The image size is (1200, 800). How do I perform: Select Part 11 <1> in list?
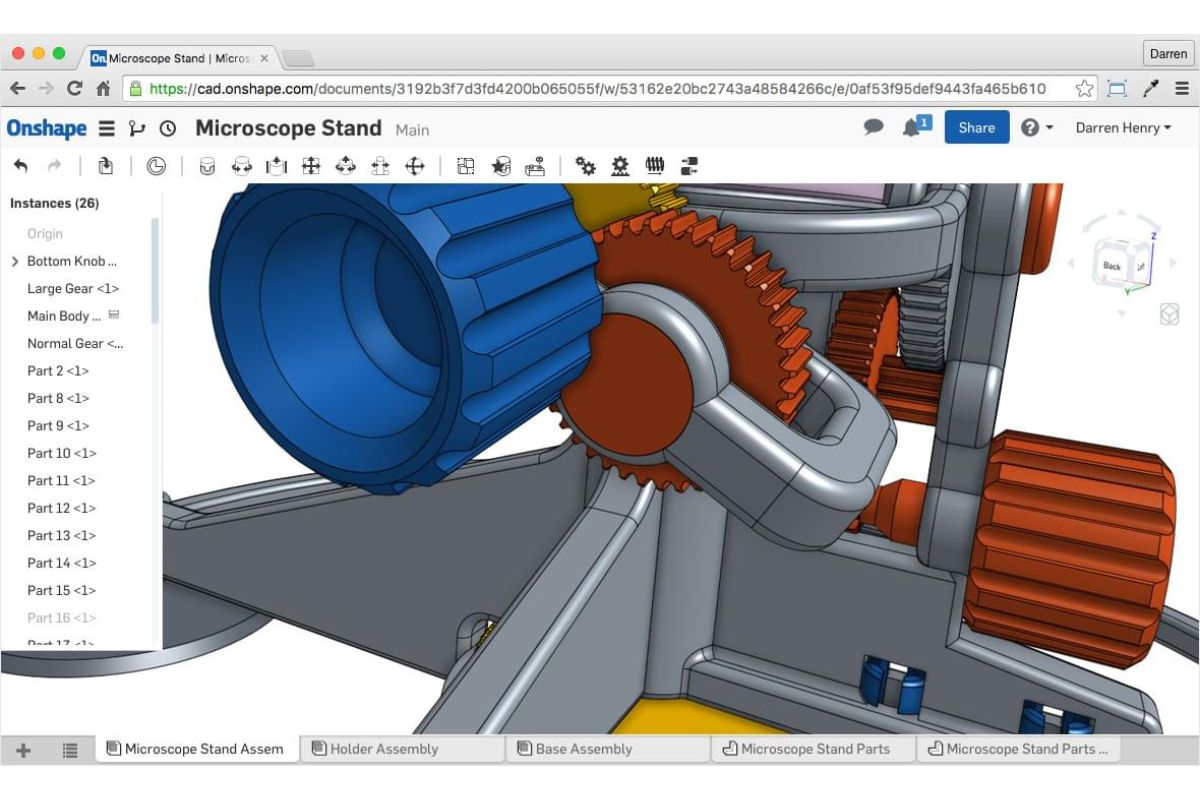point(62,481)
